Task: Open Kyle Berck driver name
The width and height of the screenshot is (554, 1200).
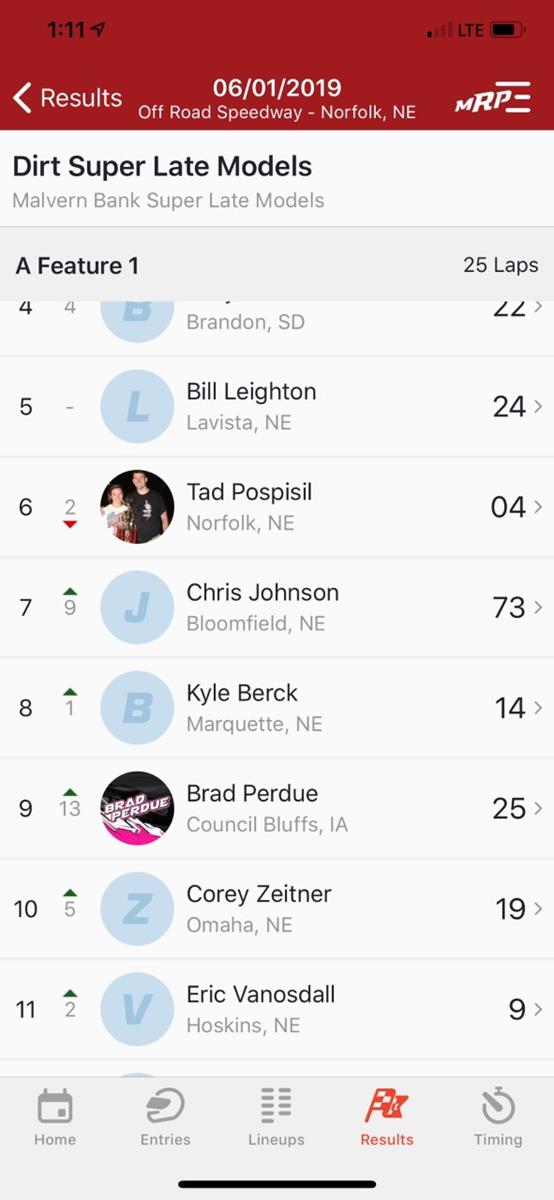Action: point(242,693)
